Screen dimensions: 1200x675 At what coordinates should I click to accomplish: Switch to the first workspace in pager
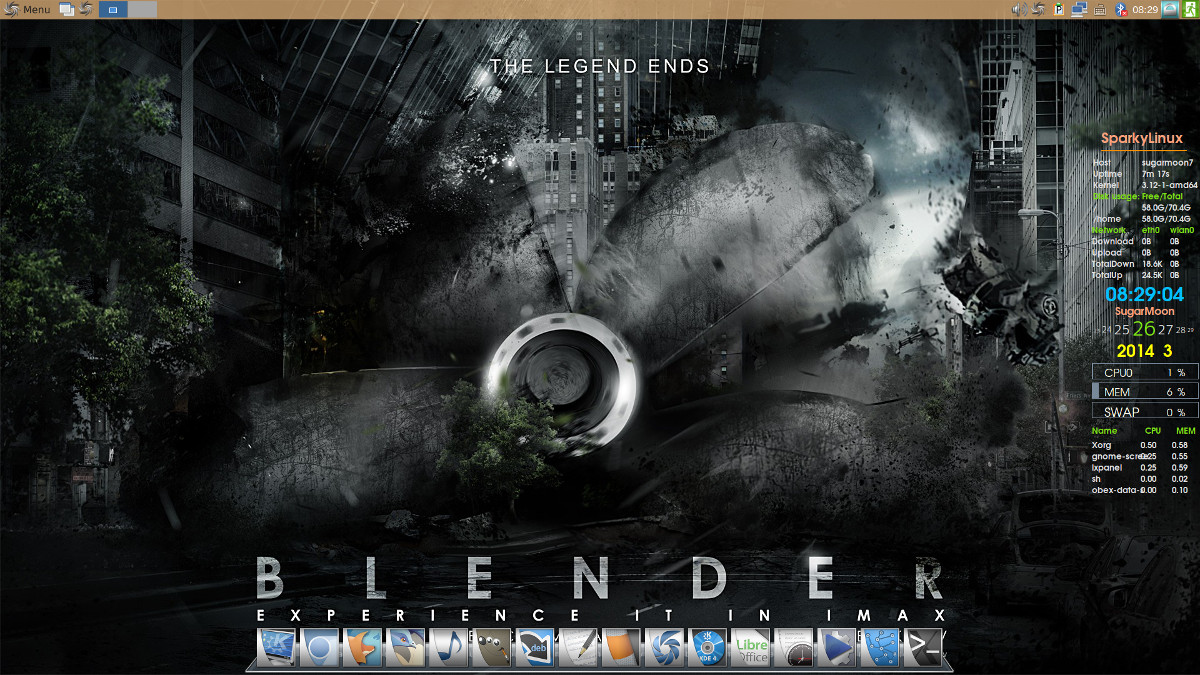[112, 9]
